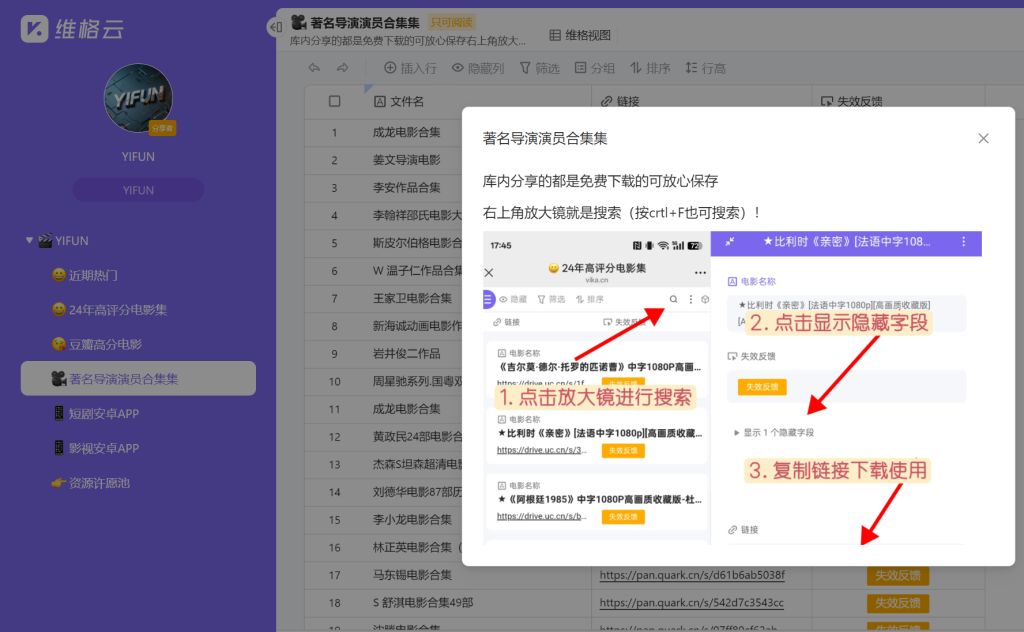The width and height of the screenshot is (1024, 632).
Task: Close the 著名导演演员合集集 description dialog
Action: 984,138
